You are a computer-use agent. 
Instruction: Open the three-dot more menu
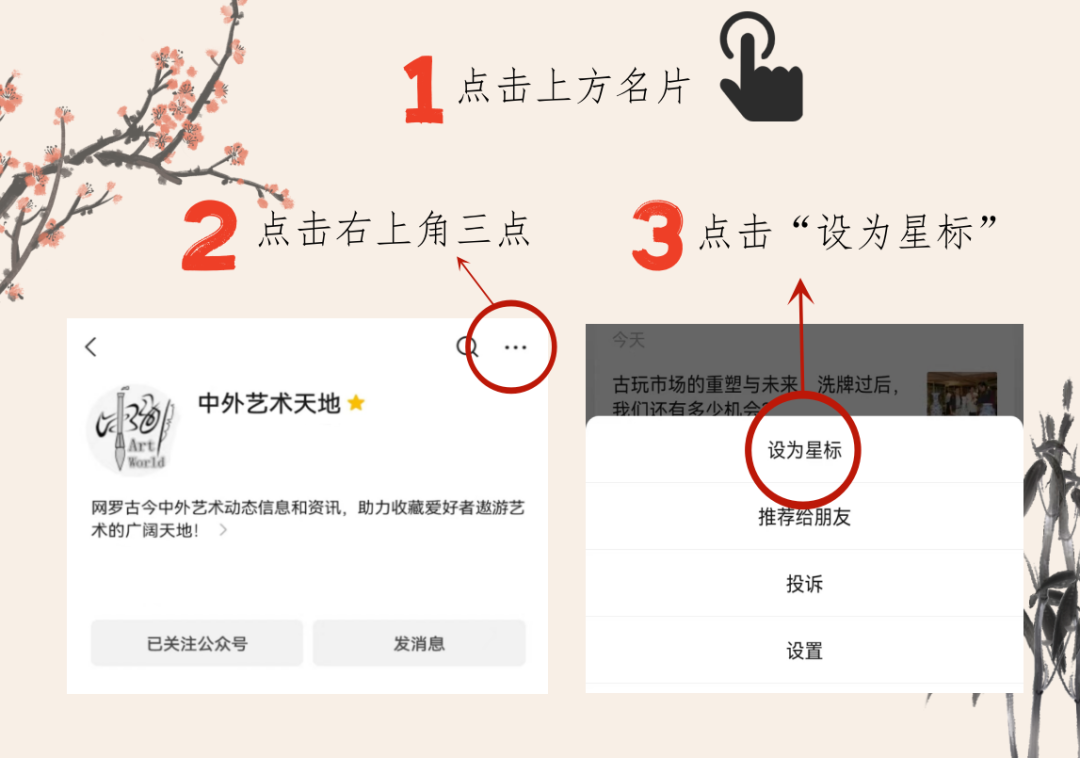(515, 347)
